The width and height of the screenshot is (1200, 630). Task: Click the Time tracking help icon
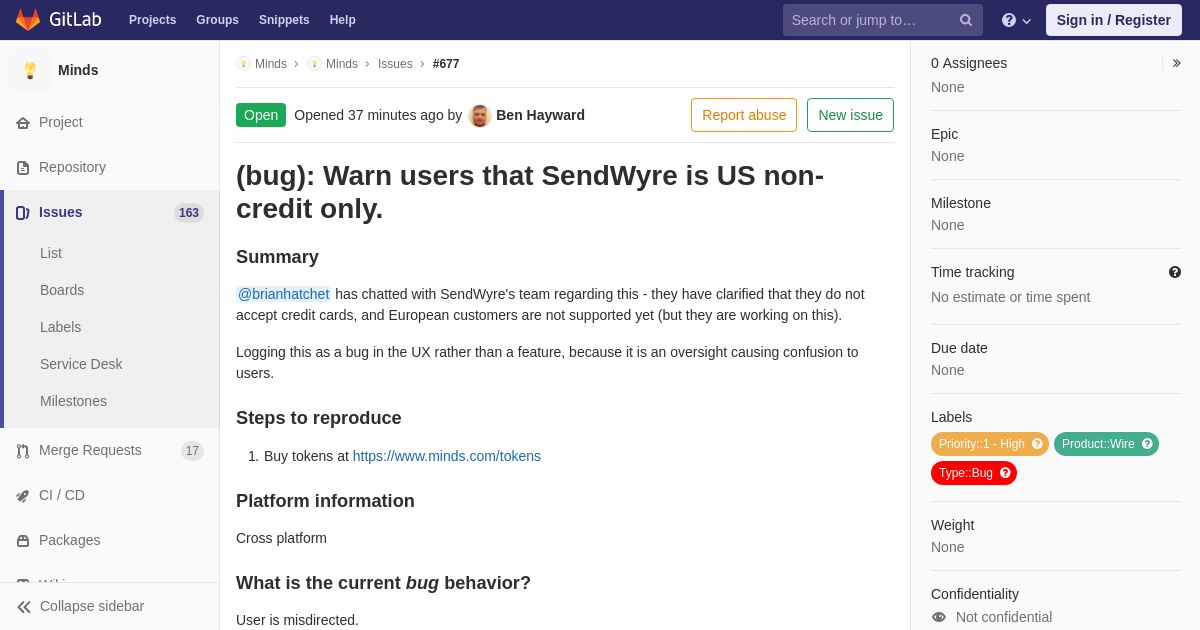click(1175, 272)
